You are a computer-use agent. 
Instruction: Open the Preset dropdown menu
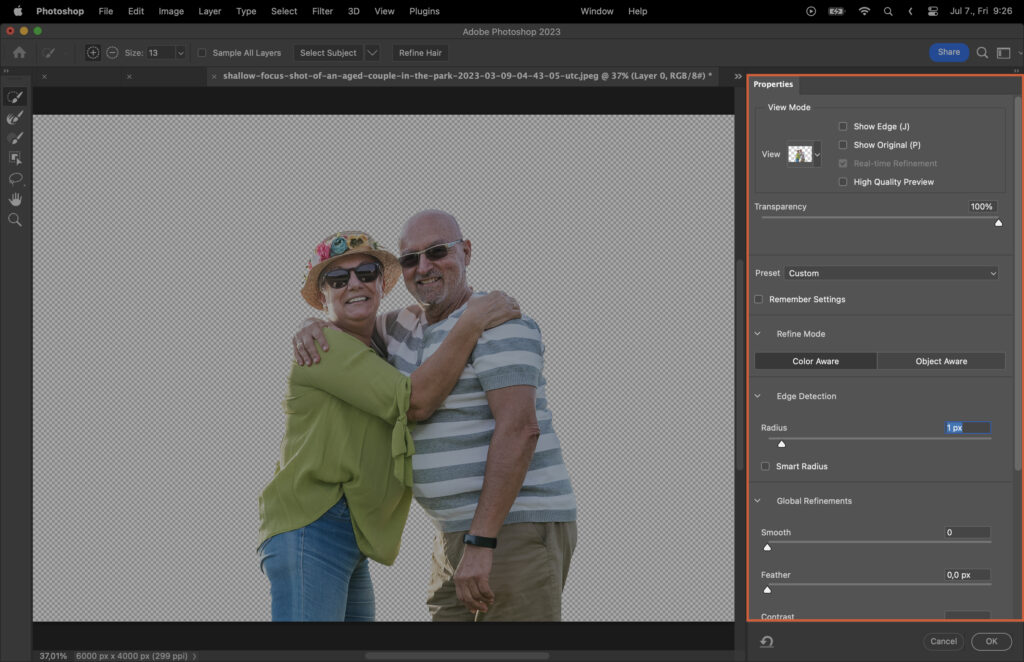(890, 272)
